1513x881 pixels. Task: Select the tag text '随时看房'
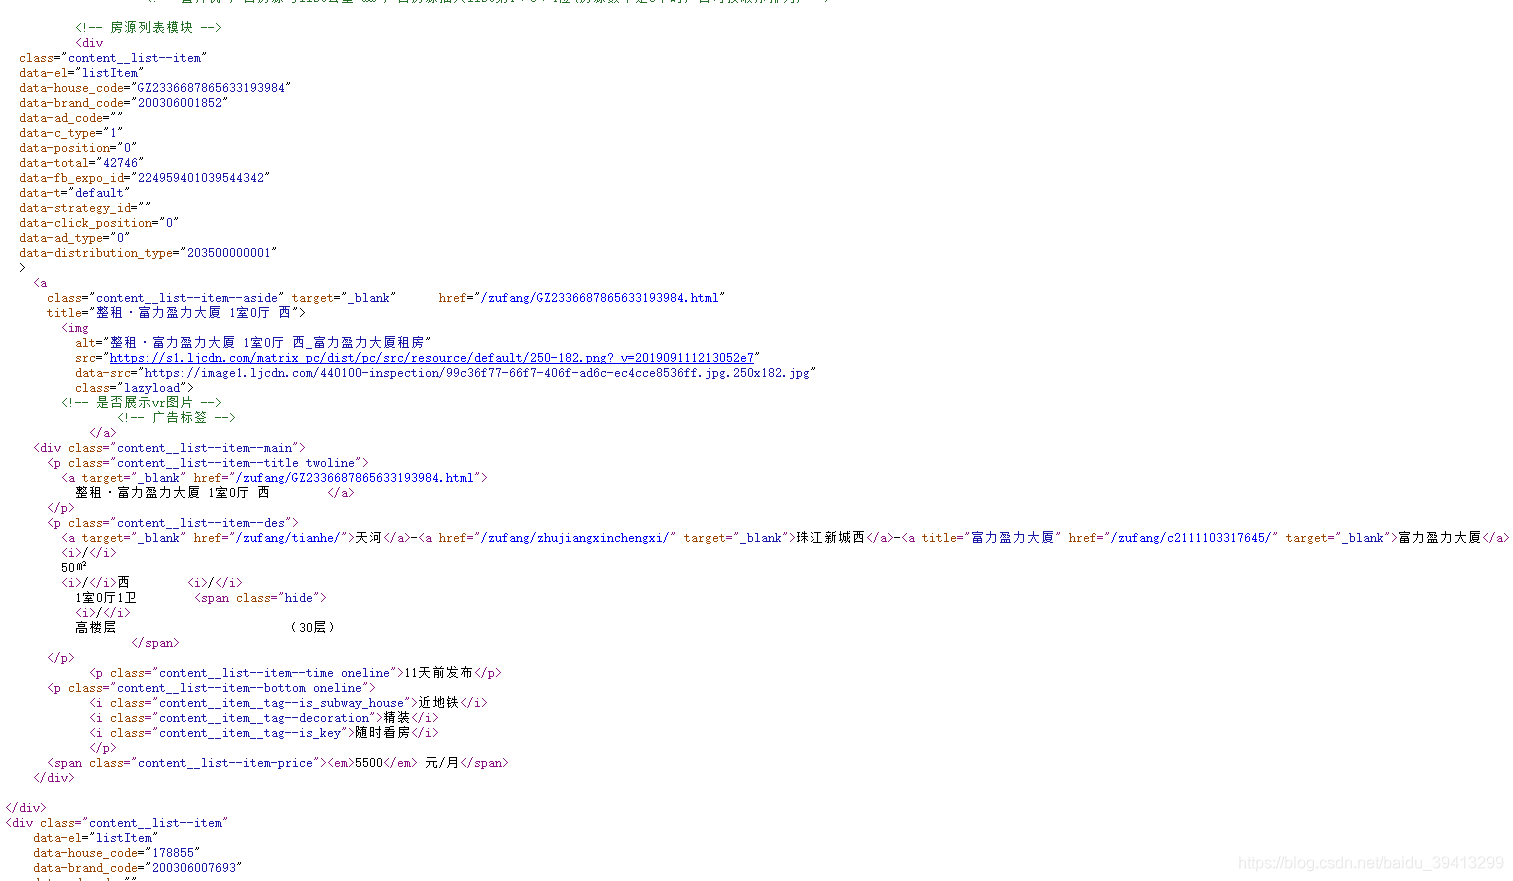coord(383,733)
